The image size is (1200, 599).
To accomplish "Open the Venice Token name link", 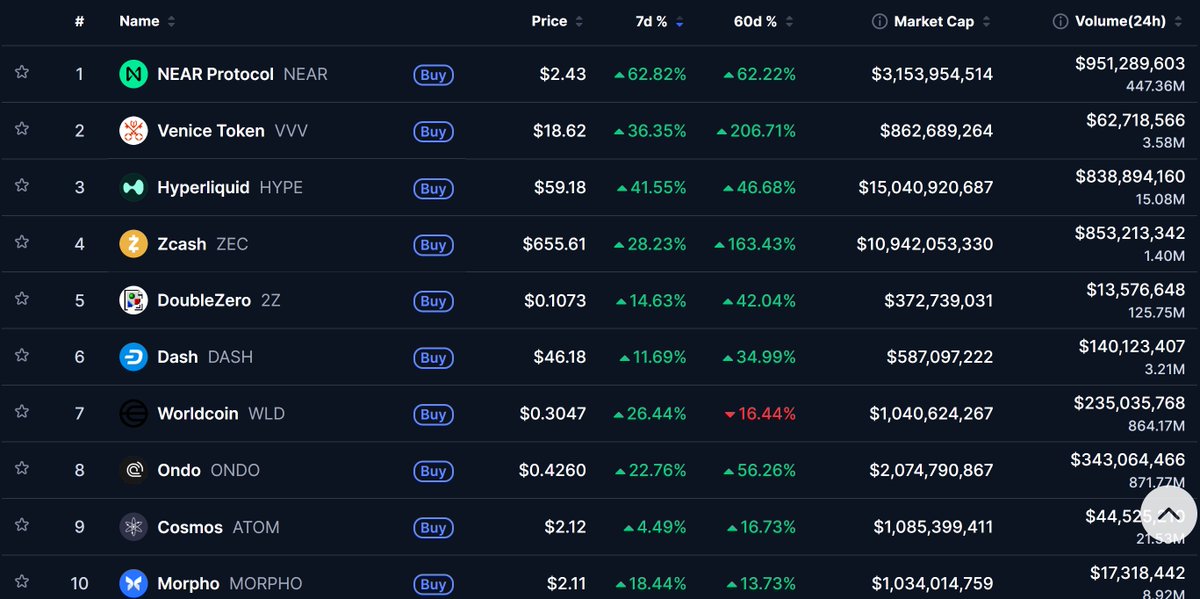I will click(211, 131).
